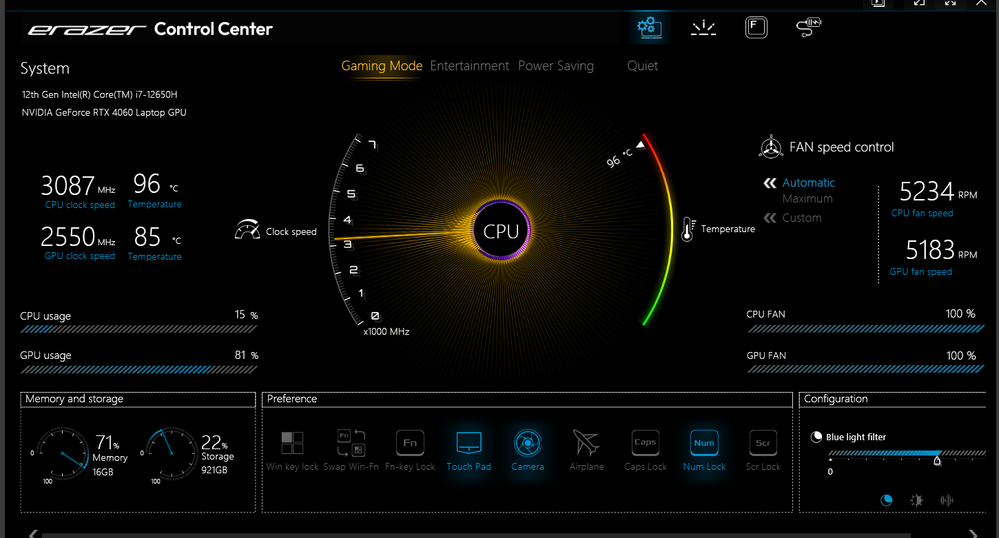Image resolution: width=999 pixels, height=538 pixels.
Task: Click the Clock speed gauge icon
Action: pos(247,229)
